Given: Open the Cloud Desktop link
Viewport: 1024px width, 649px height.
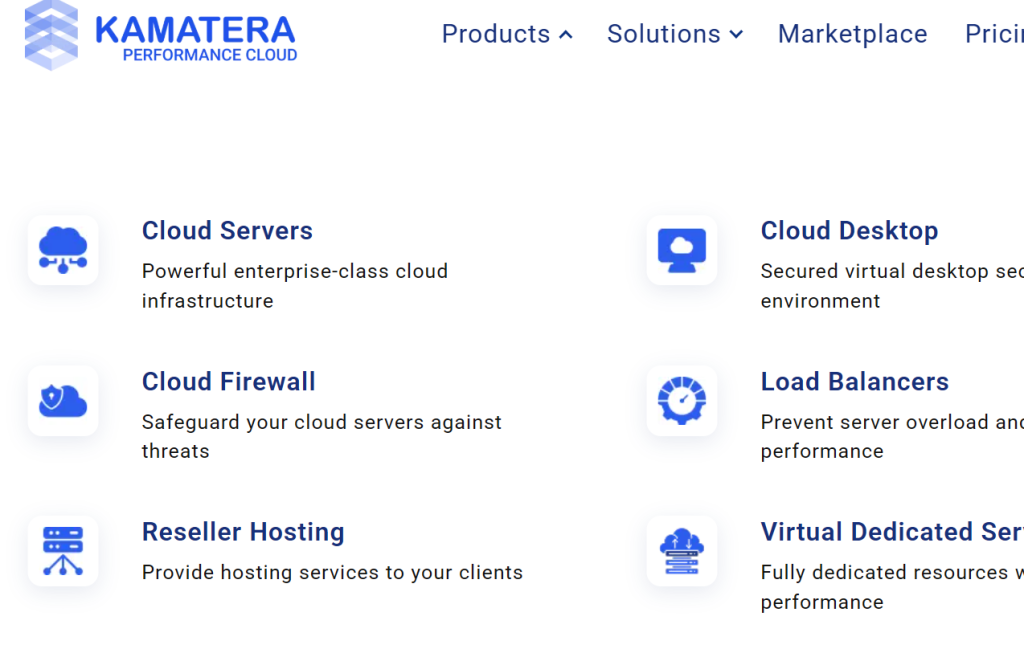Looking at the screenshot, I should coord(849,230).
